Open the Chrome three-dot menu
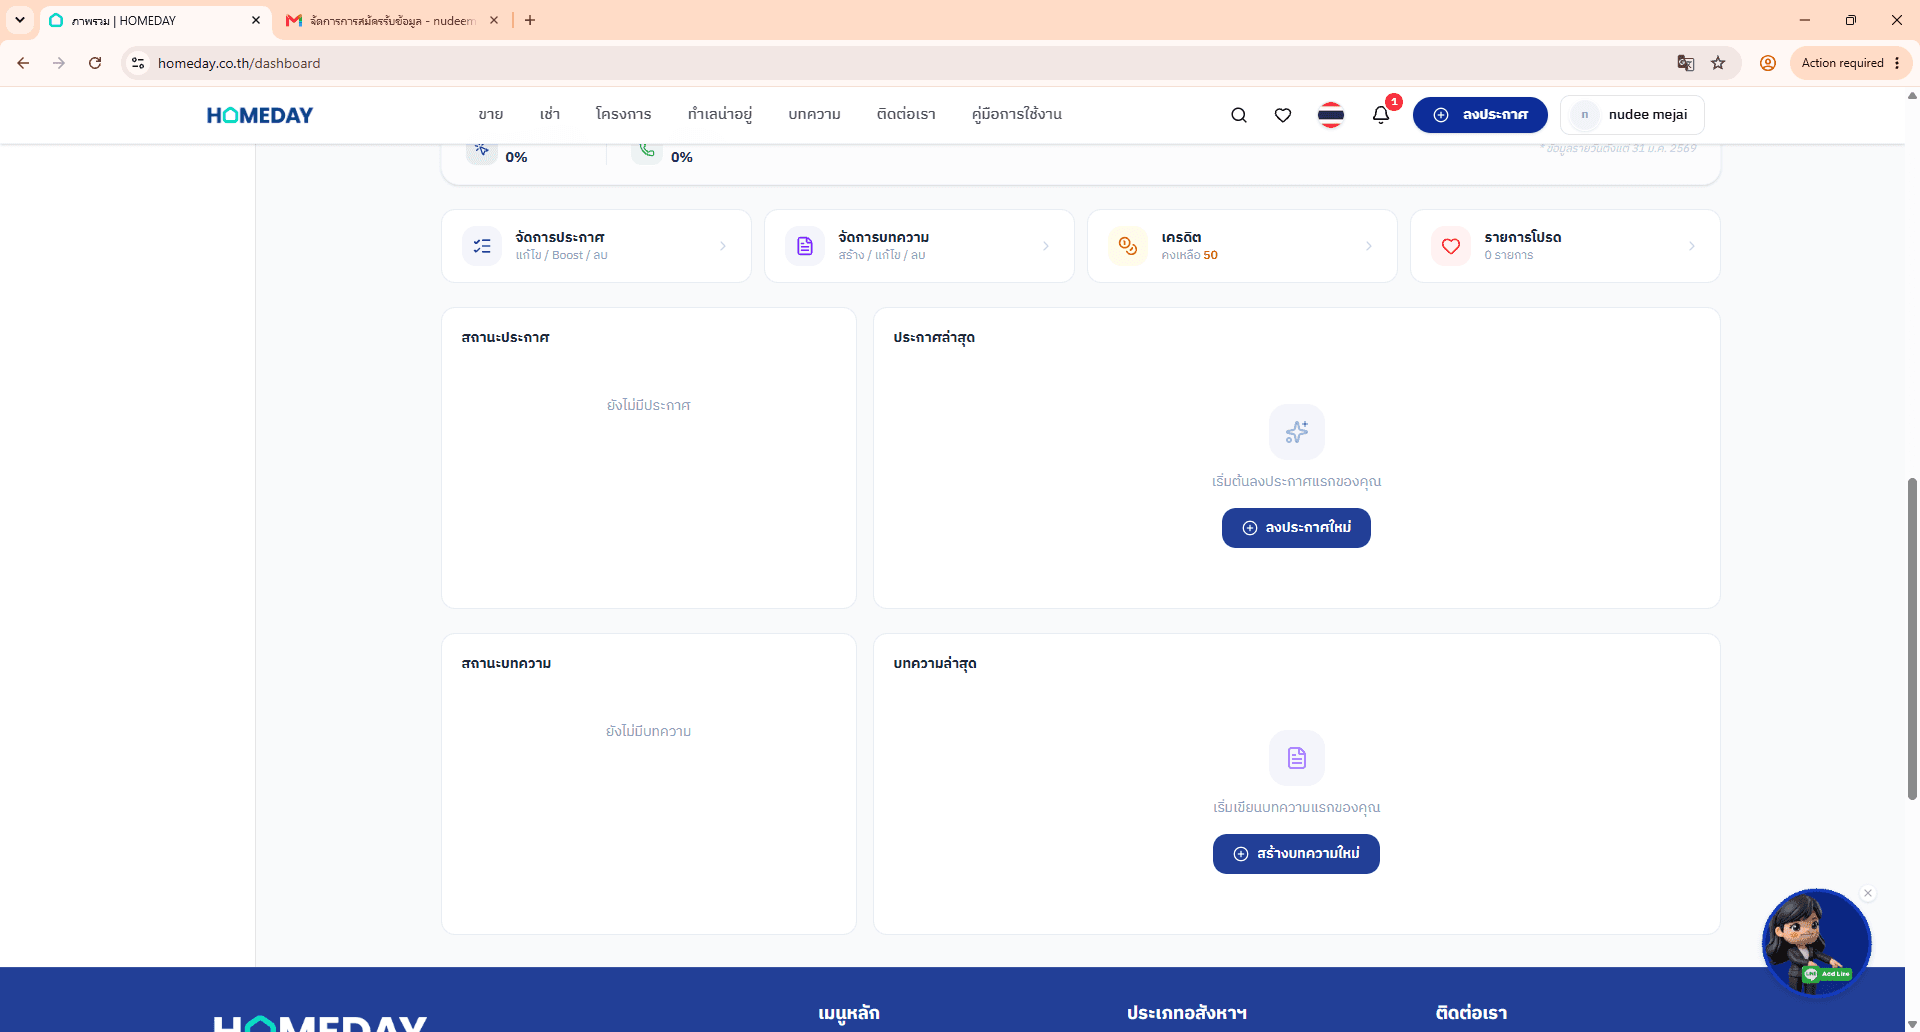 tap(1897, 63)
